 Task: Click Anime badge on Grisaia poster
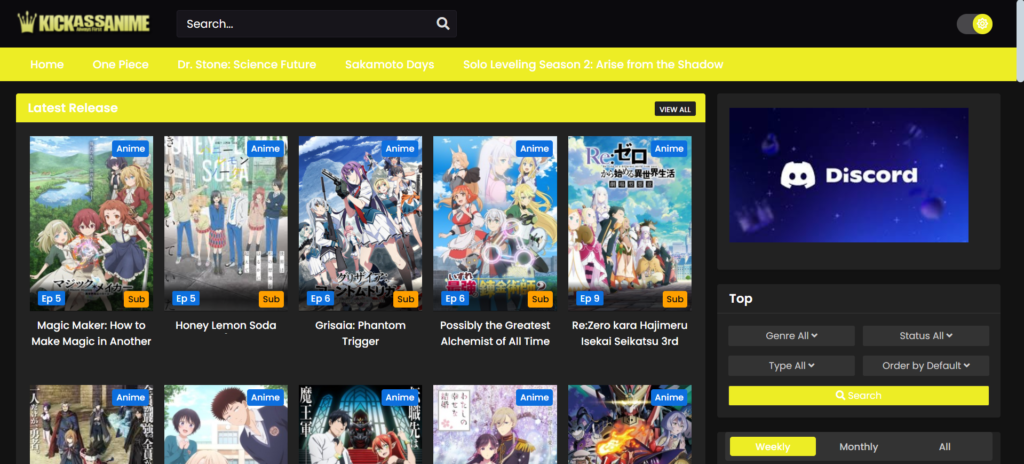(x=400, y=148)
